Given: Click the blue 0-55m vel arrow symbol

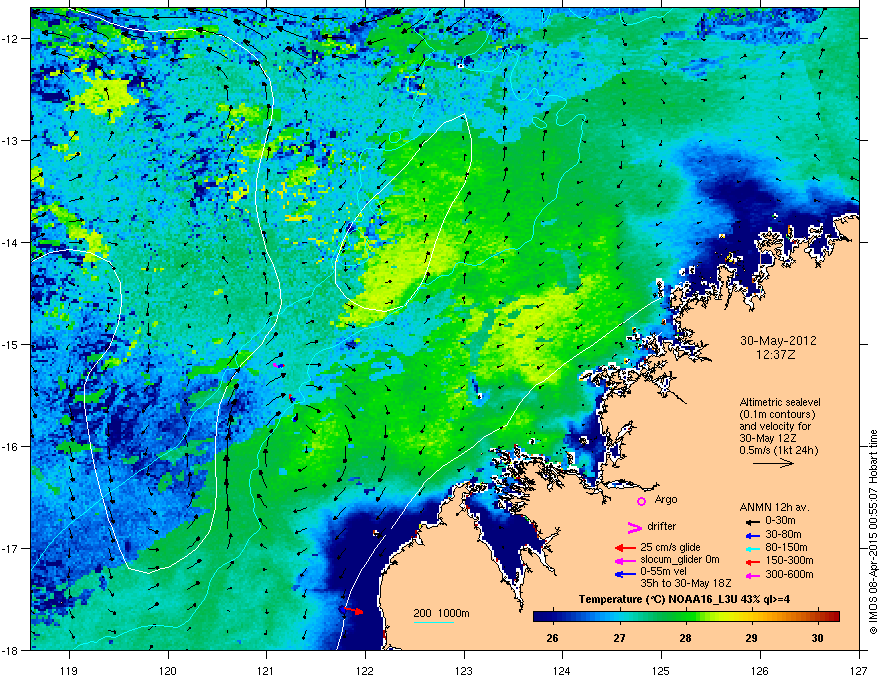Looking at the screenshot, I should 625,573.
